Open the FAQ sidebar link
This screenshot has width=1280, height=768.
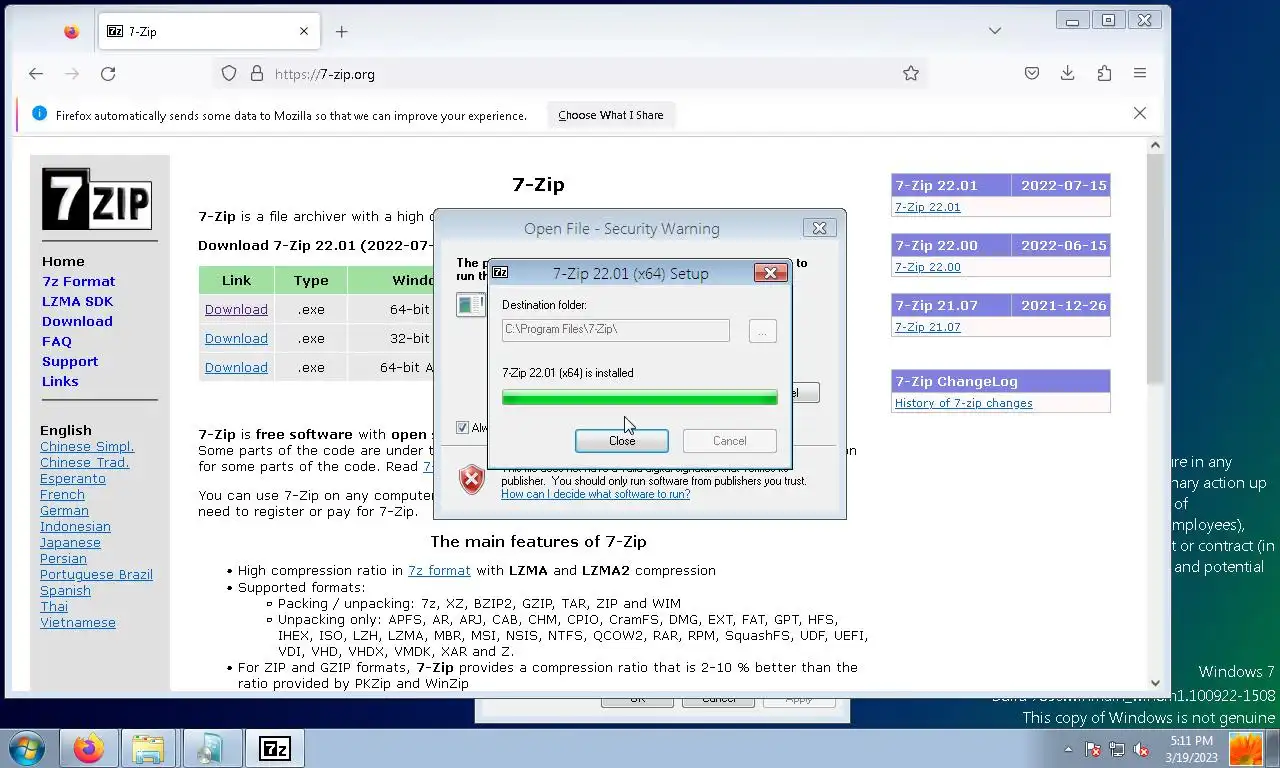[56, 341]
